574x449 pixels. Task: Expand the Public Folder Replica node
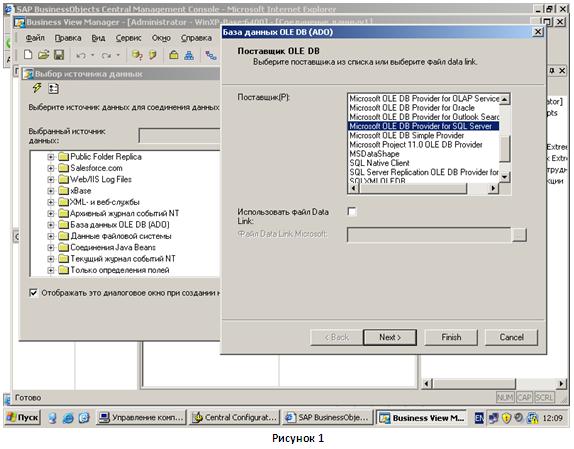(x=51, y=157)
